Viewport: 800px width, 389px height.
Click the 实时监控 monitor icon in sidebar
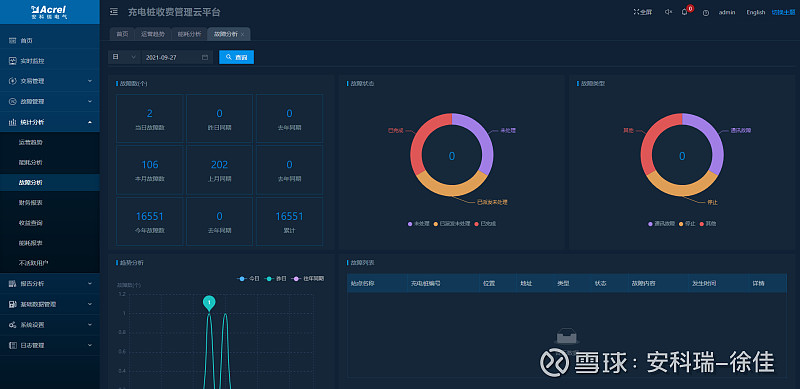pos(13,61)
